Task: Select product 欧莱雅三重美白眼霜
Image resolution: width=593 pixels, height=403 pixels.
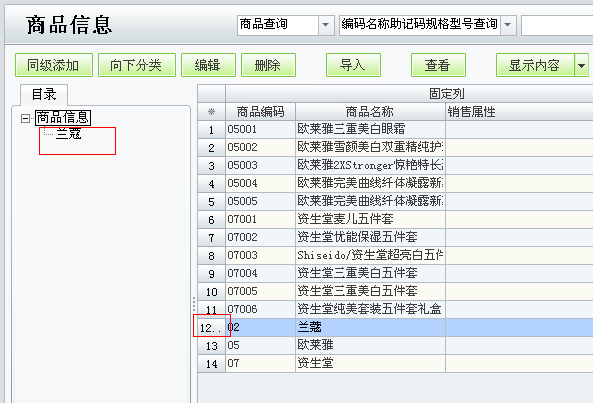Action: 370,129
